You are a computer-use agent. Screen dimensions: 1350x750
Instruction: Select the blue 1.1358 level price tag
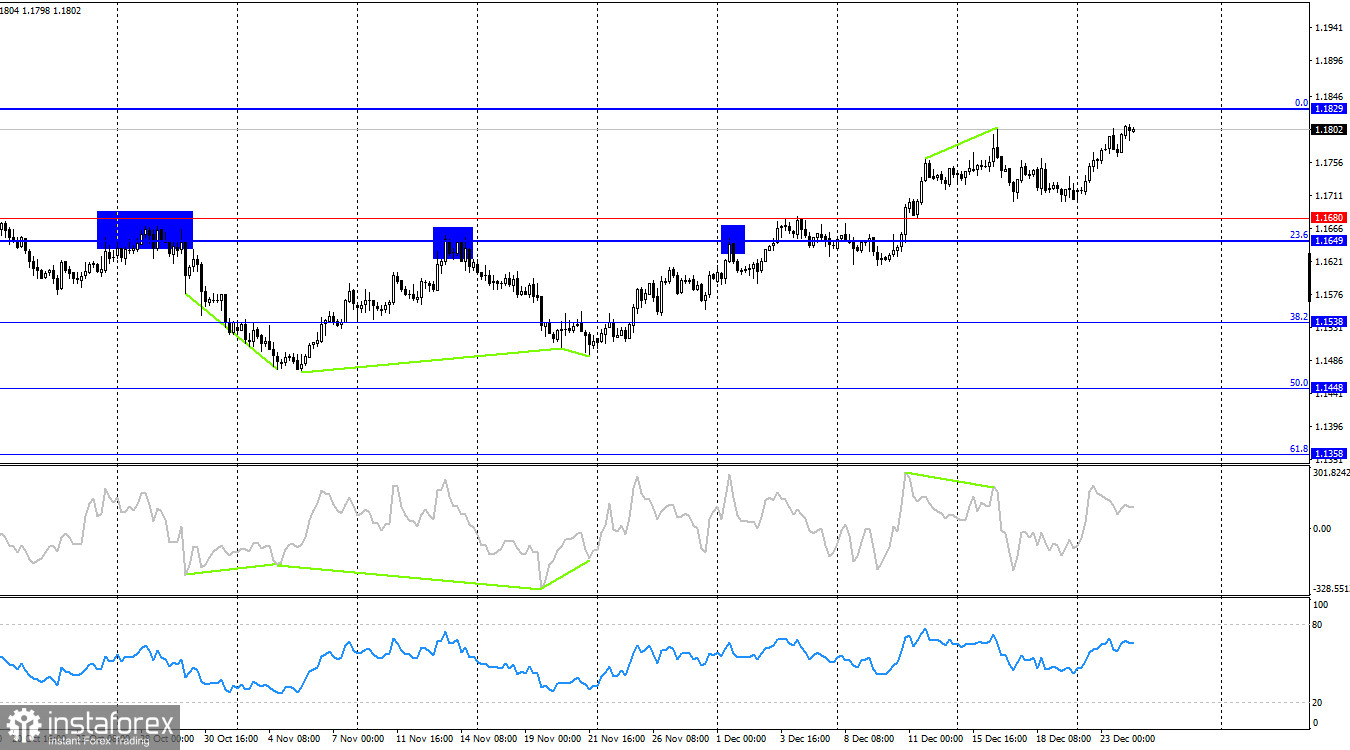click(x=1328, y=454)
